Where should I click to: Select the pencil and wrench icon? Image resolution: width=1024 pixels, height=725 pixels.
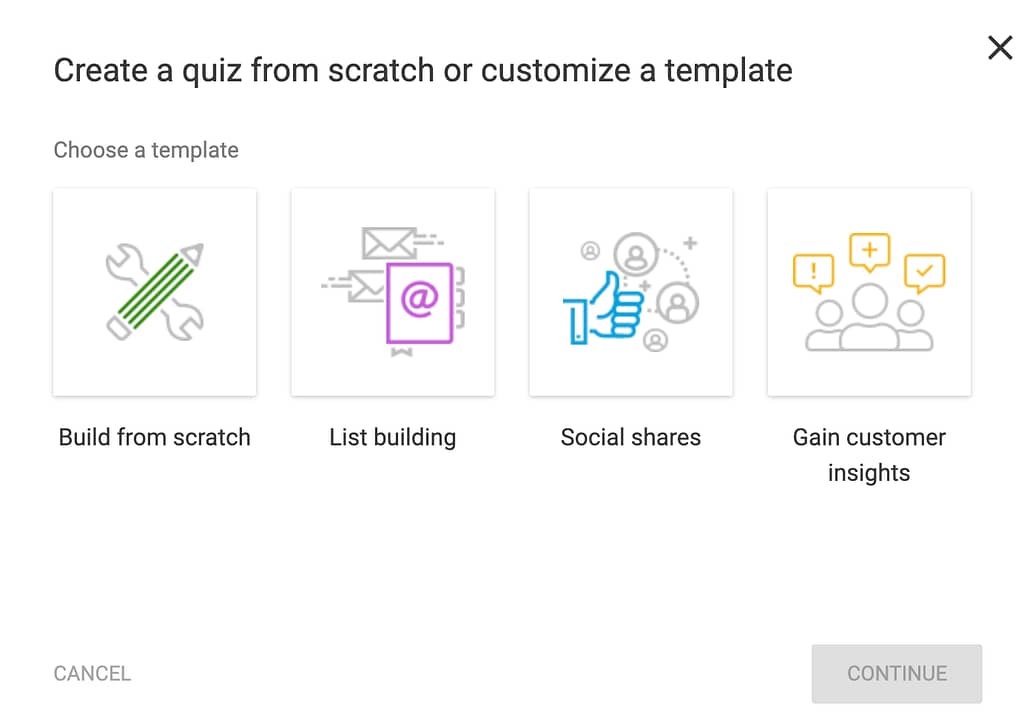pos(155,292)
